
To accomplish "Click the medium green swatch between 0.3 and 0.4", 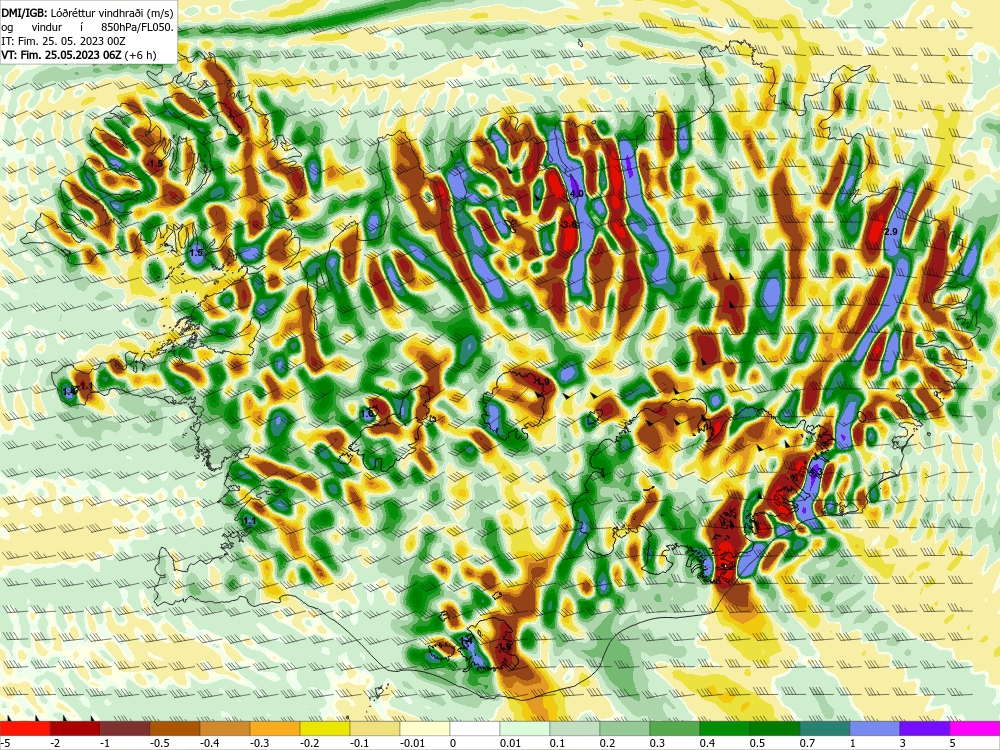I will [675, 728].
